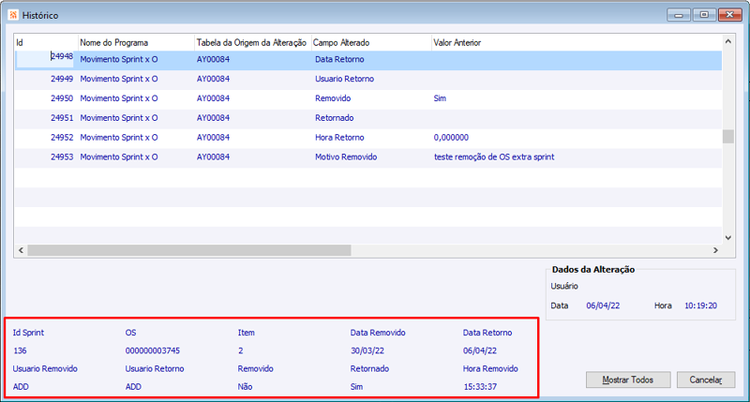750x402 pixels.
Task: Click the 0,000000 previous value cell
Action: (x=451, y=137)
